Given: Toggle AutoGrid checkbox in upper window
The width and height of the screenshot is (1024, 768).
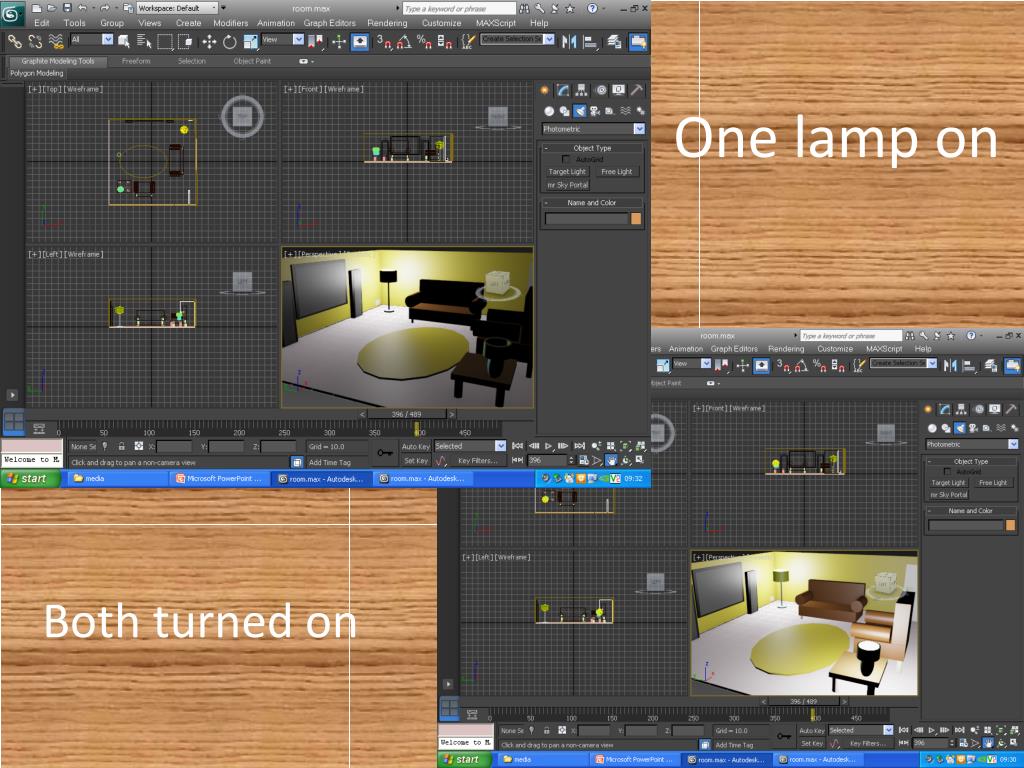Looking at the screenshot, I should (x=566, y=159).
